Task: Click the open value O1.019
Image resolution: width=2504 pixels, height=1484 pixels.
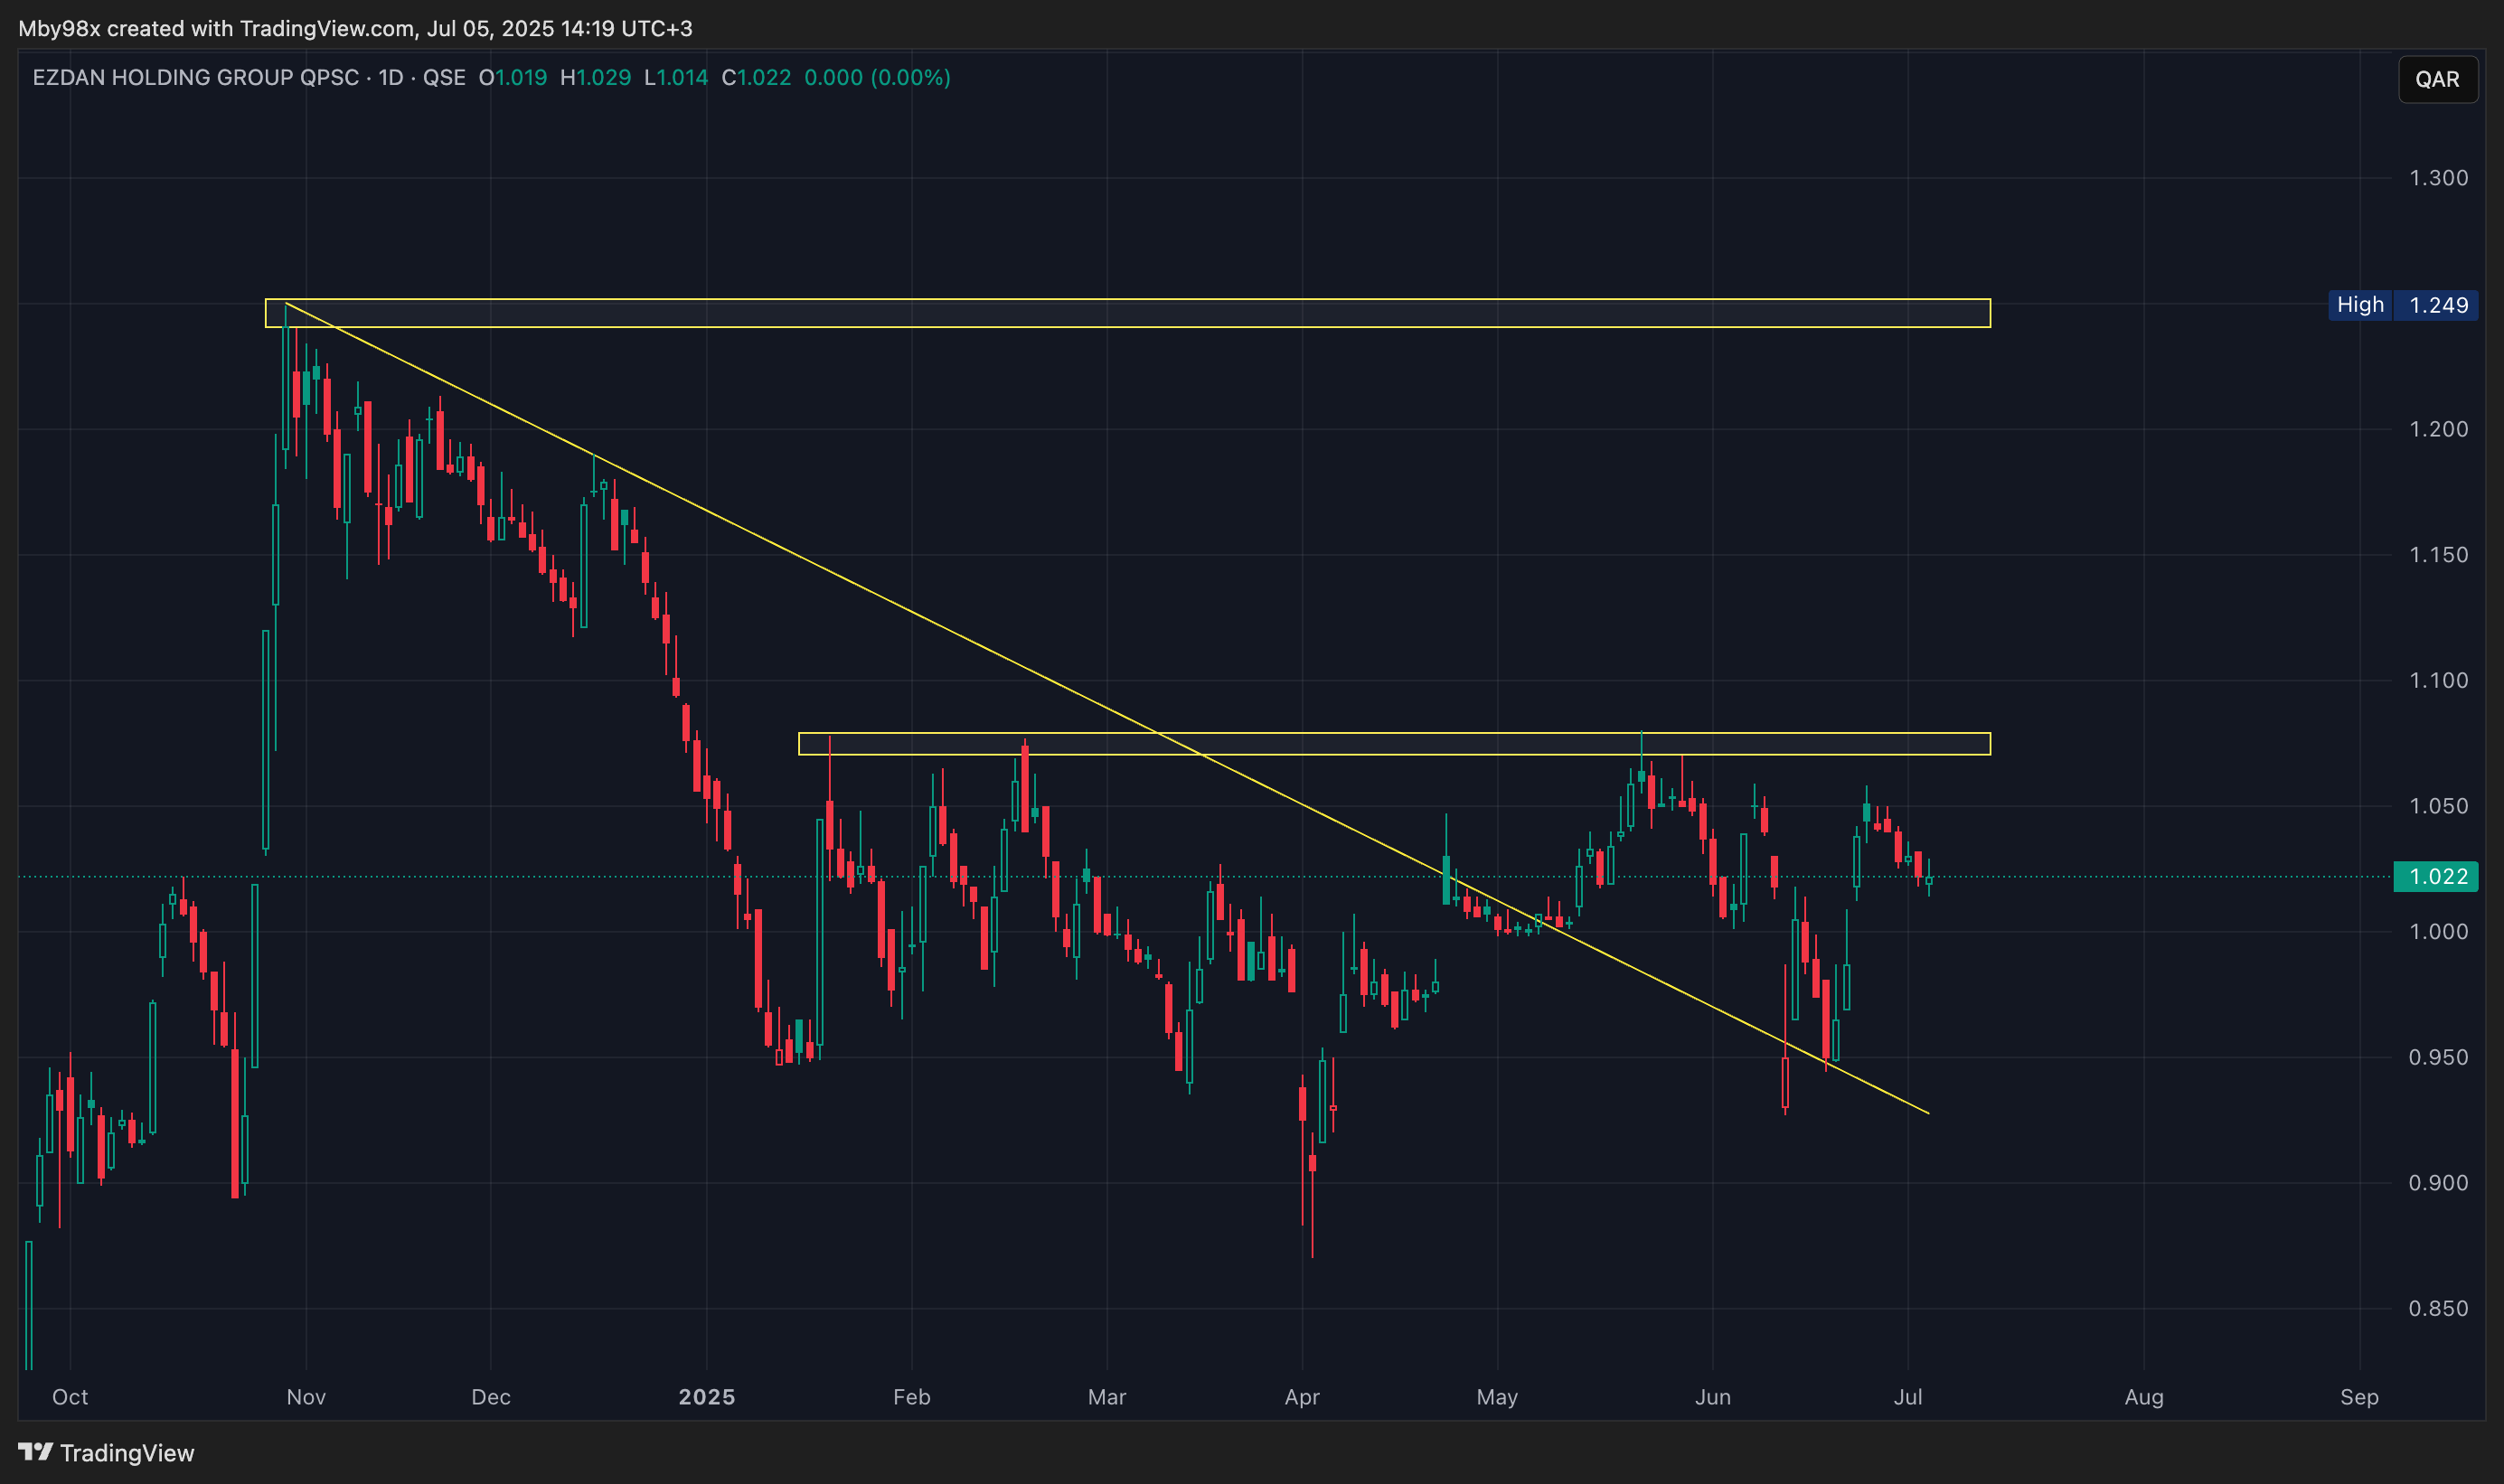Action: click(513, 78)
